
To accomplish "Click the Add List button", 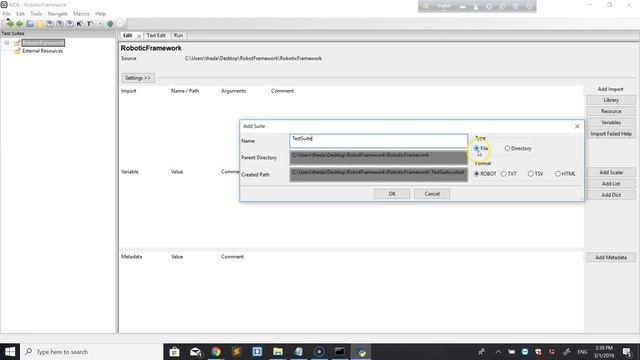I will pos(611,184).
